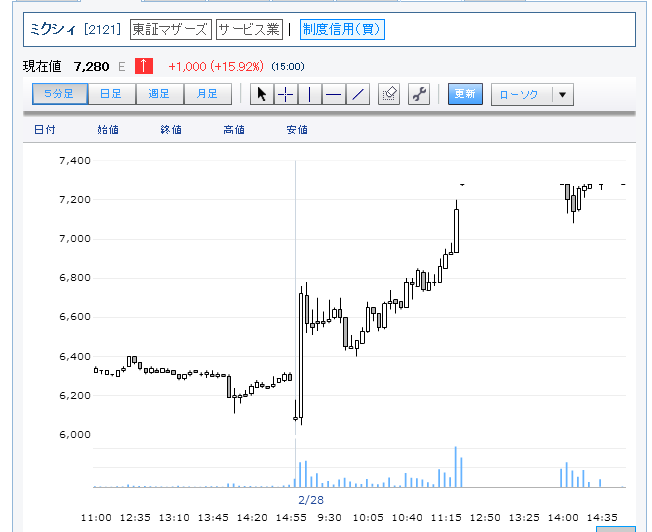This screenshot has height=532, width=652.
Task: Click the (15:00) timestamp
Action: [288, 67]
